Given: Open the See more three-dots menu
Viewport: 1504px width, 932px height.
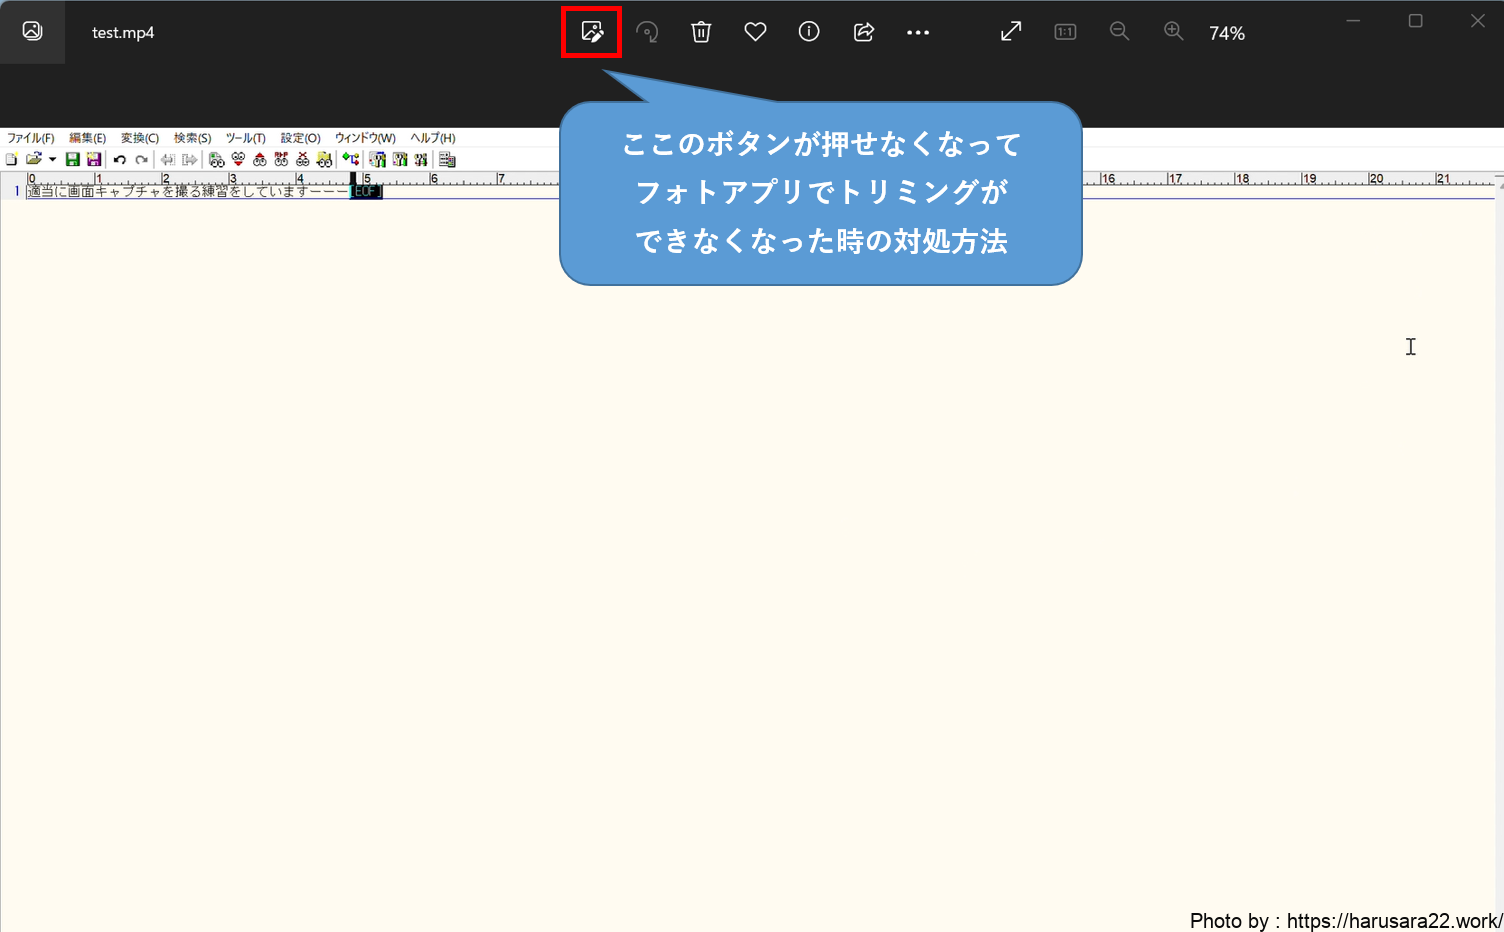Looking at the screenshot, I should (918, 32).
